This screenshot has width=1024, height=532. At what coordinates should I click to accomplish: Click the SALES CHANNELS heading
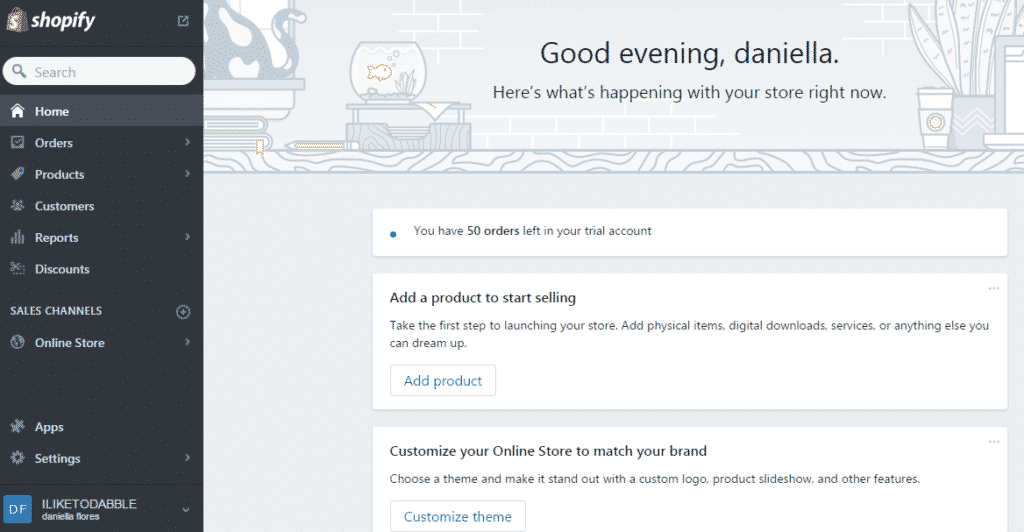(56, 311)
